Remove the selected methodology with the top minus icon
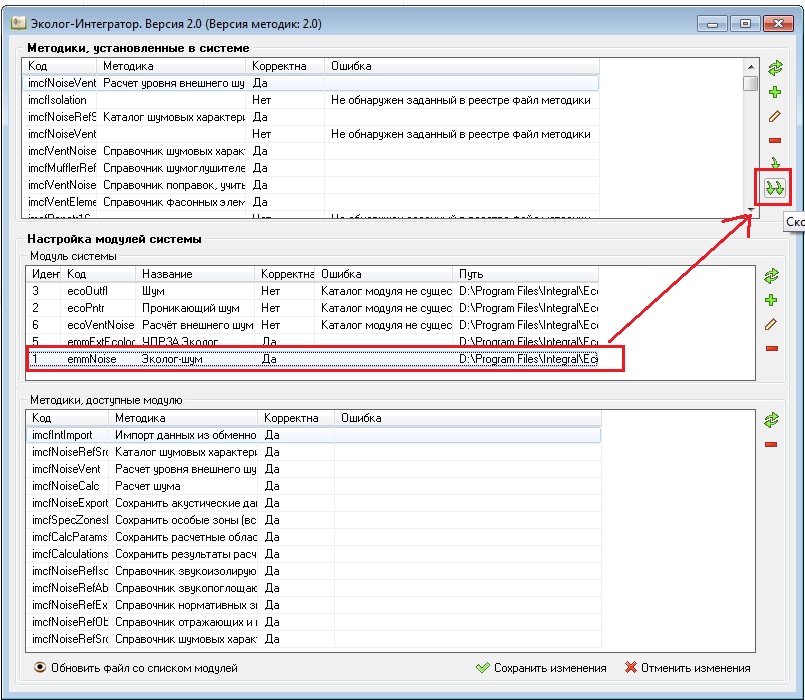Screen dimensions: 805x700 point(774,141)
